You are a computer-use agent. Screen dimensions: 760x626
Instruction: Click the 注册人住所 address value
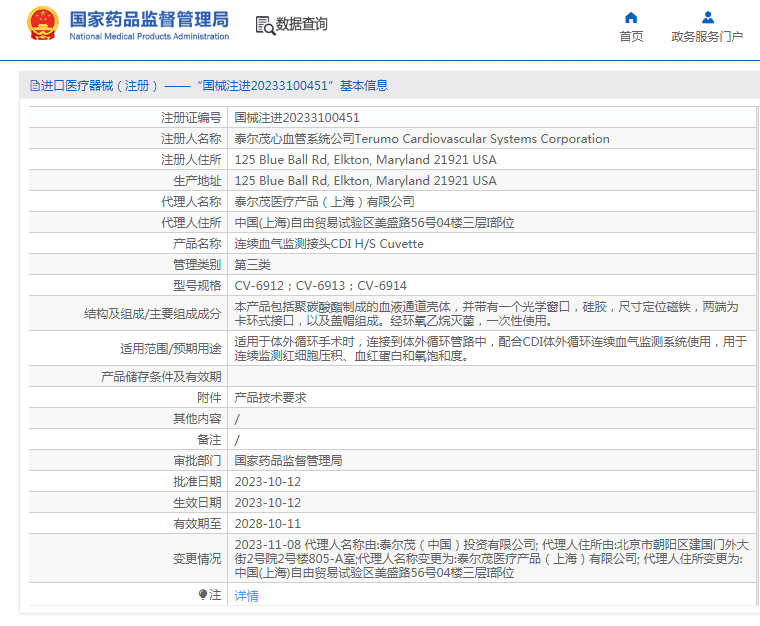365,159
